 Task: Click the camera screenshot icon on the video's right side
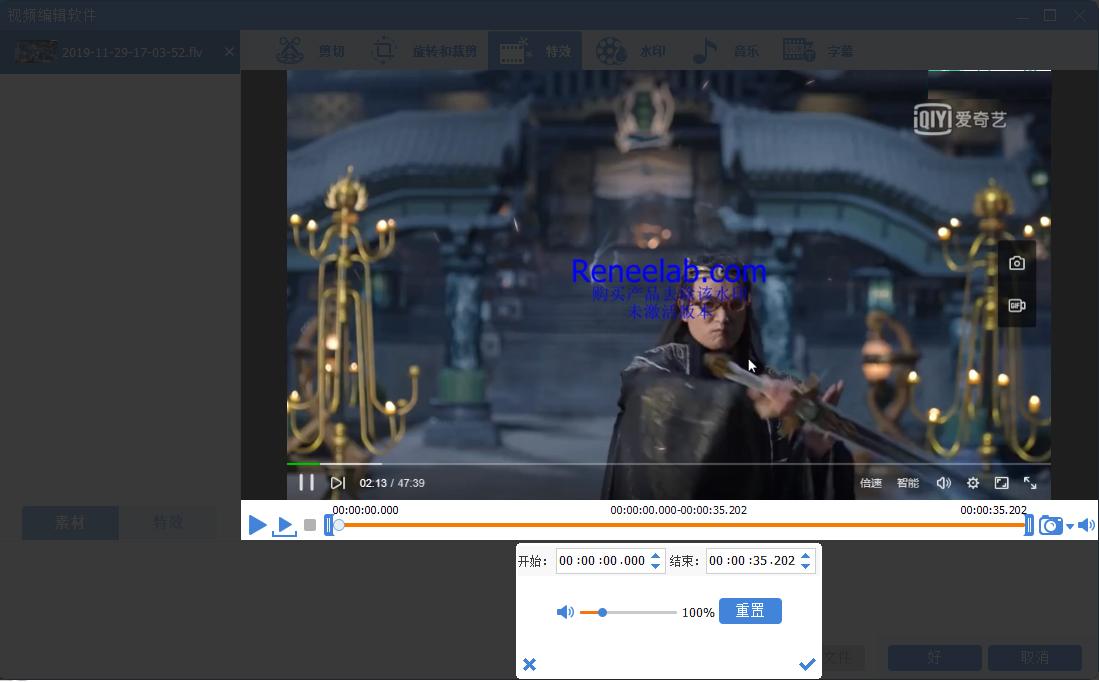click(x=1017, y=263)
